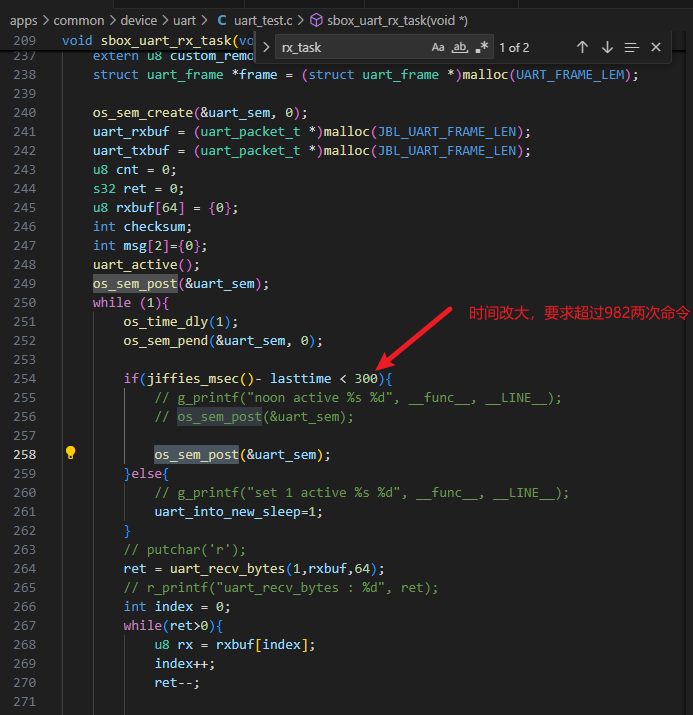Open sbox_uart_rx_task symbol breadcrumb

[397, 21]
